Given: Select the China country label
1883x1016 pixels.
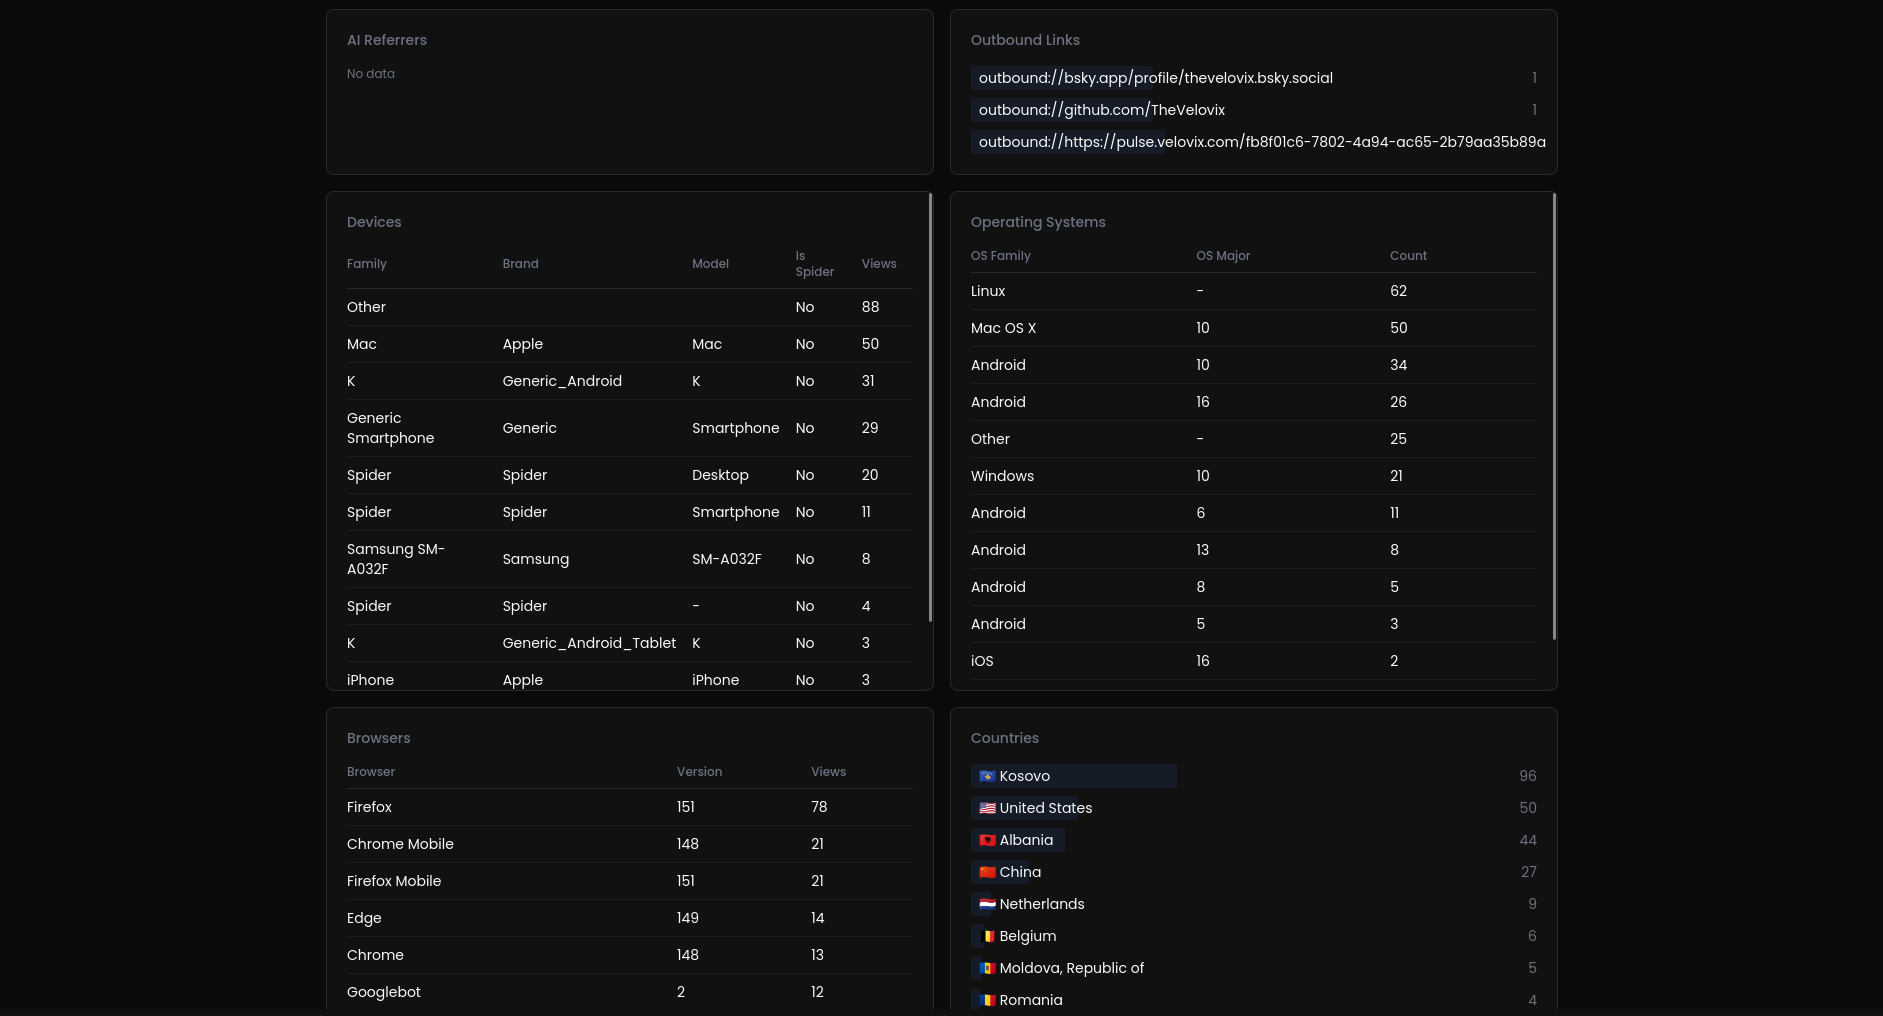Looking at the screenshot, I should pyautogui.click(x=1020, y=872).
